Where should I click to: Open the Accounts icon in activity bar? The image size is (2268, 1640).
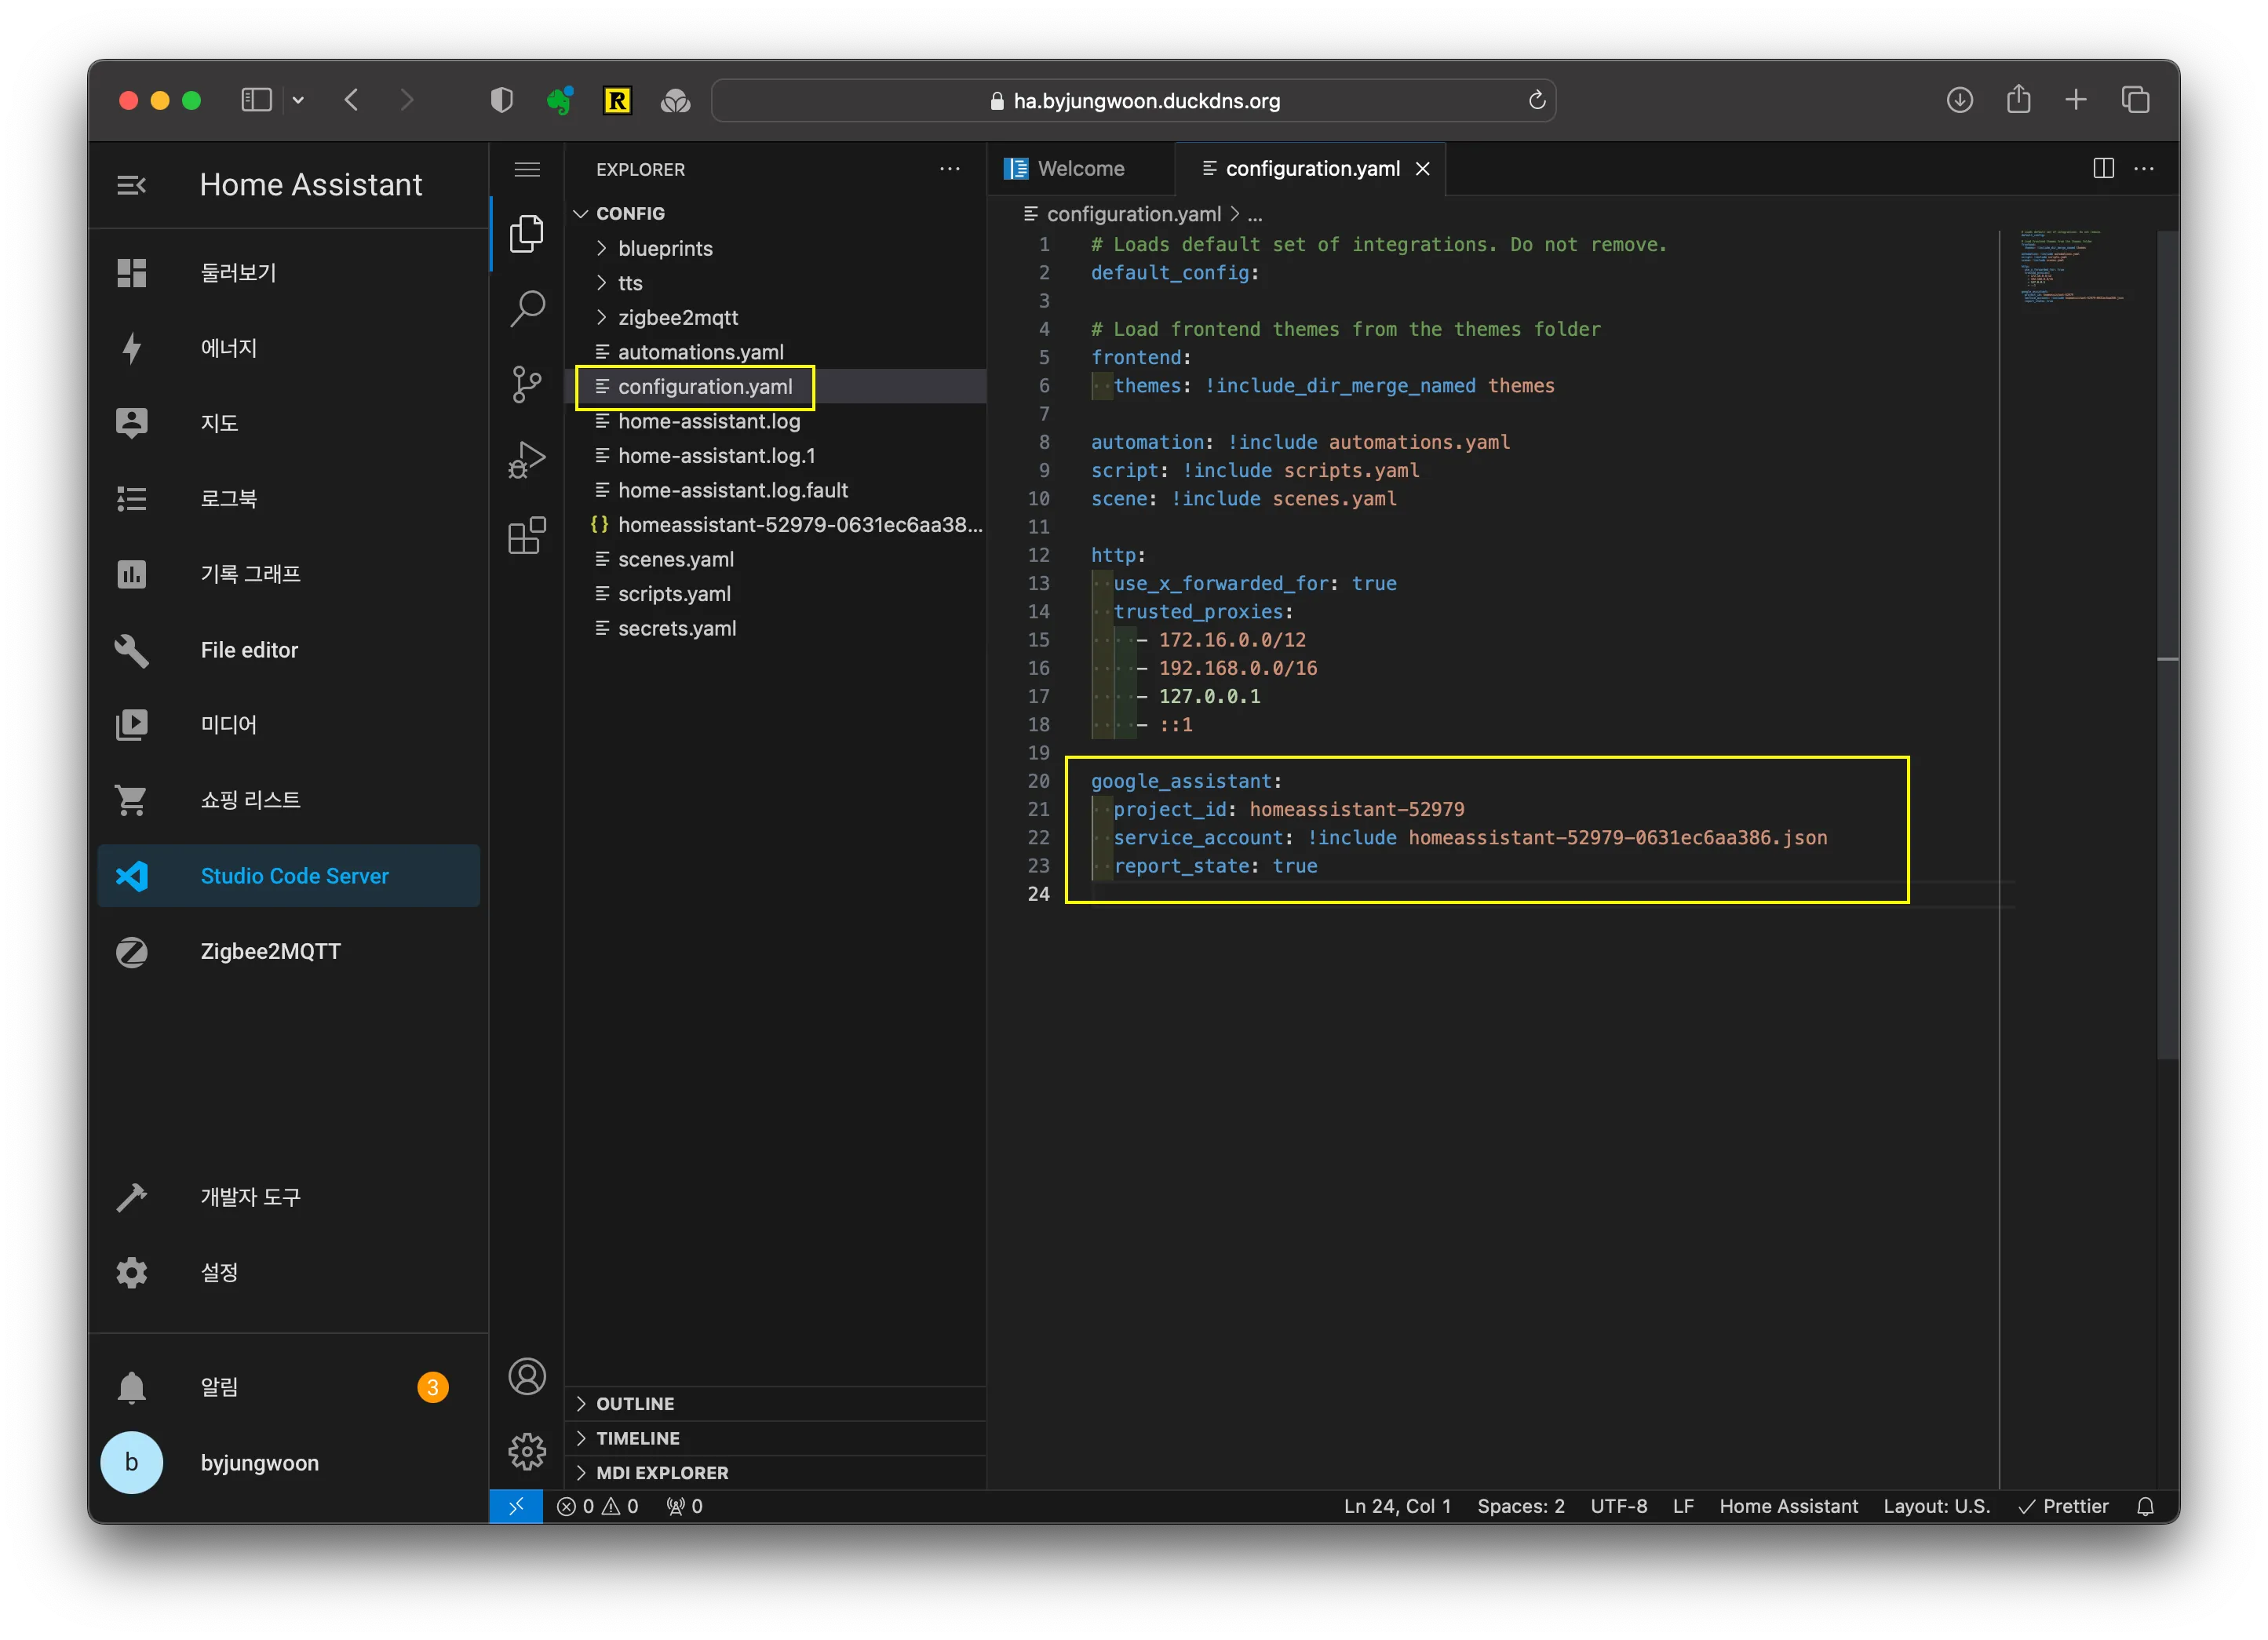pyautogui.click(x=527, y=1377)
